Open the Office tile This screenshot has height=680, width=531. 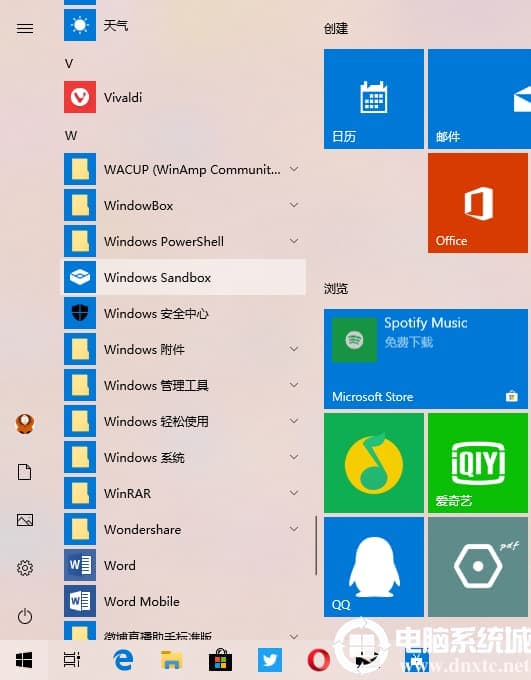(478, 203)
